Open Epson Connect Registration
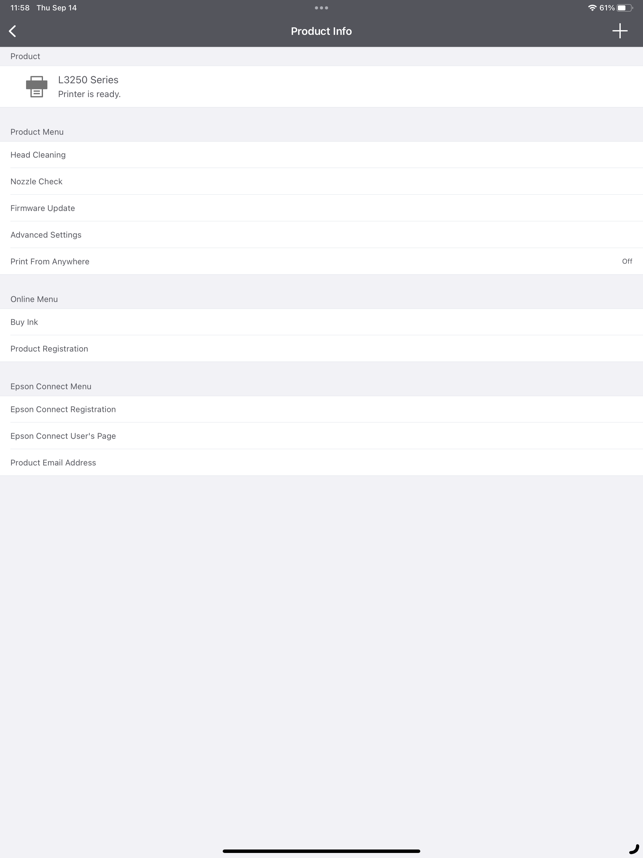Image resolution: width=643 pixels, height=858 pixels. (x=321, y=409)
